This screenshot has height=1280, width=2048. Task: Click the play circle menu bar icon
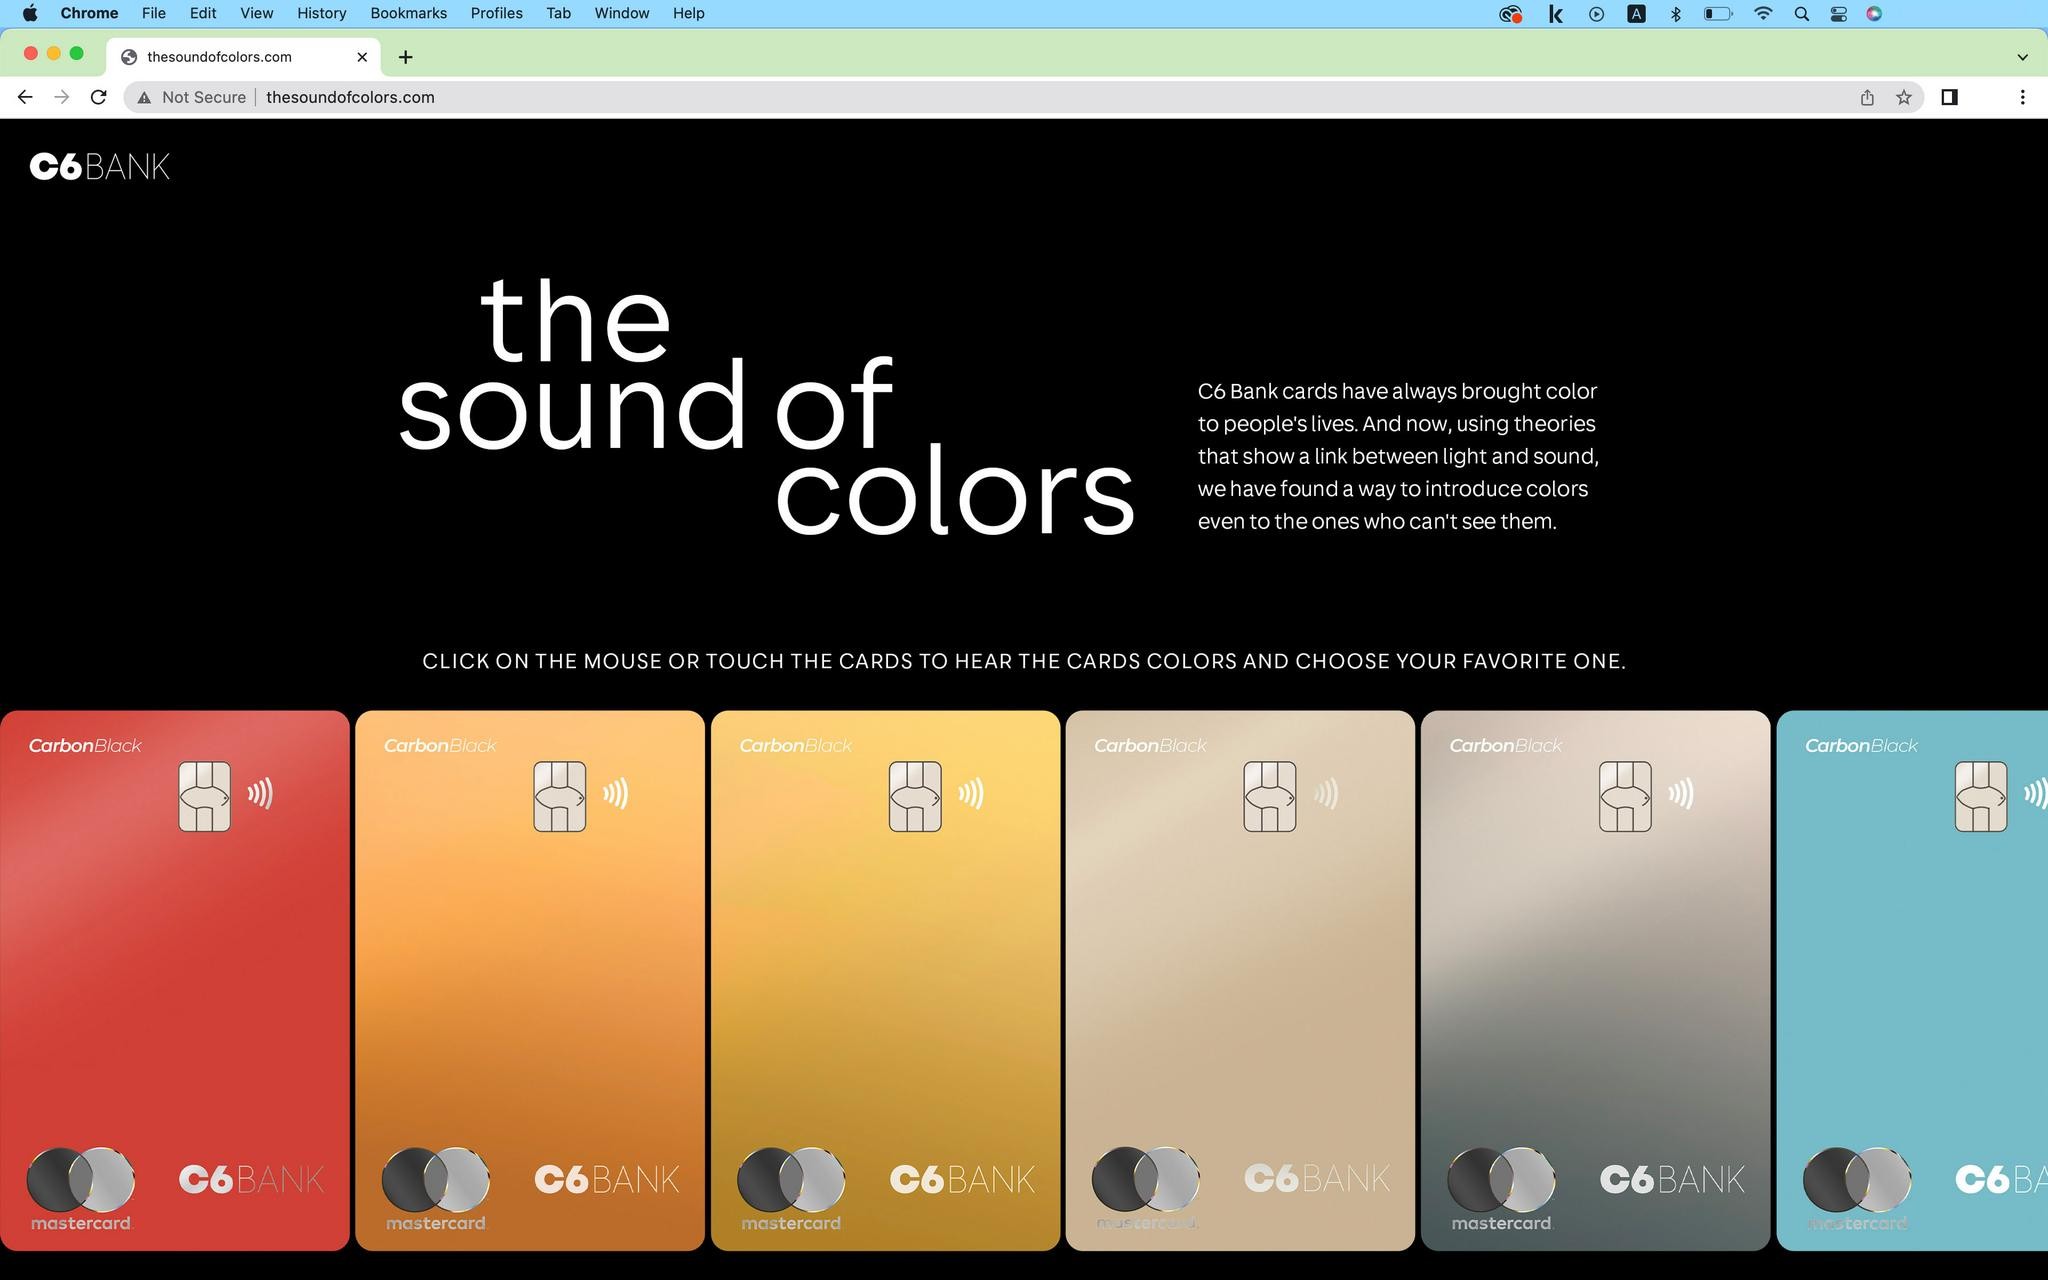(1596, 13)
